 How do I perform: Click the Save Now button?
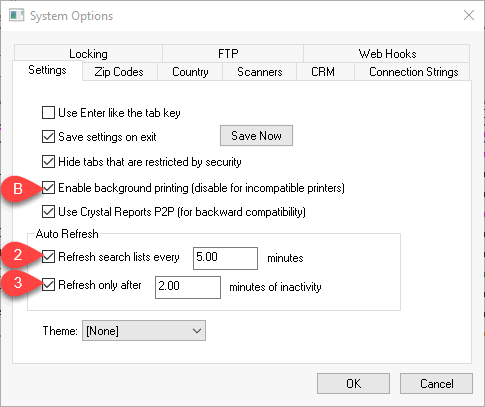coord(256,136)
